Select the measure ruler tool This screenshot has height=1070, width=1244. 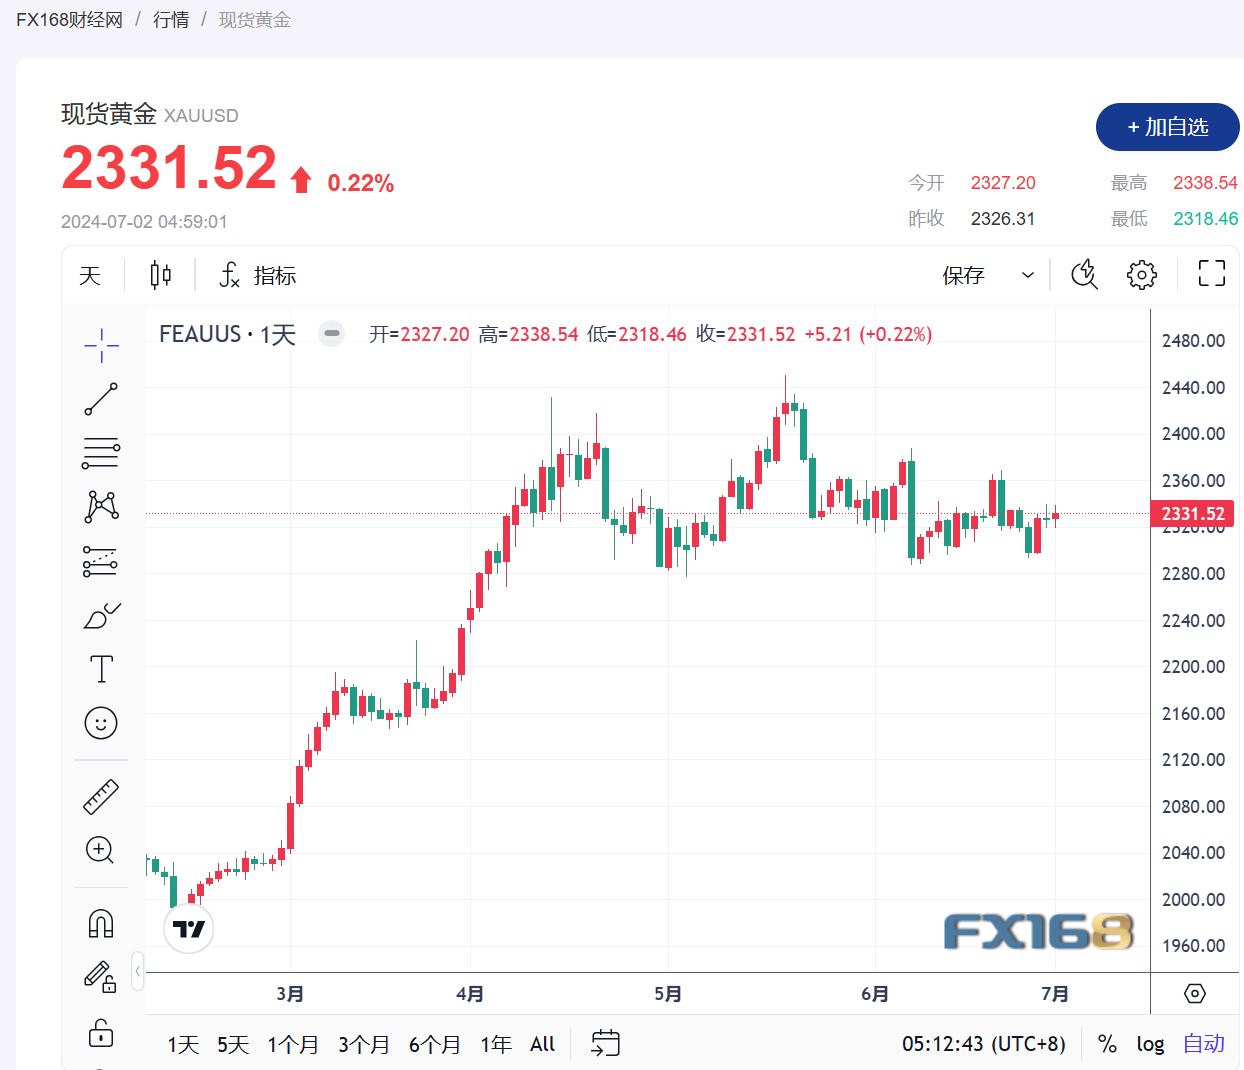100,795
